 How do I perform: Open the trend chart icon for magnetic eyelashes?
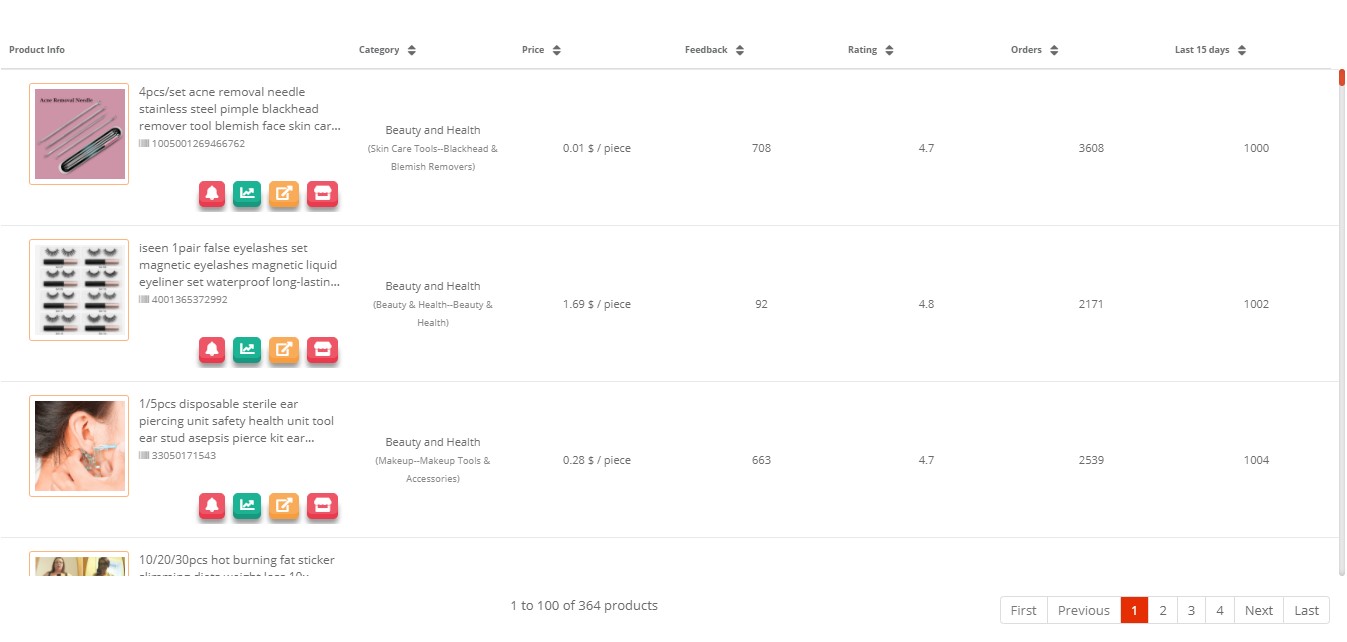pos(247,351)
